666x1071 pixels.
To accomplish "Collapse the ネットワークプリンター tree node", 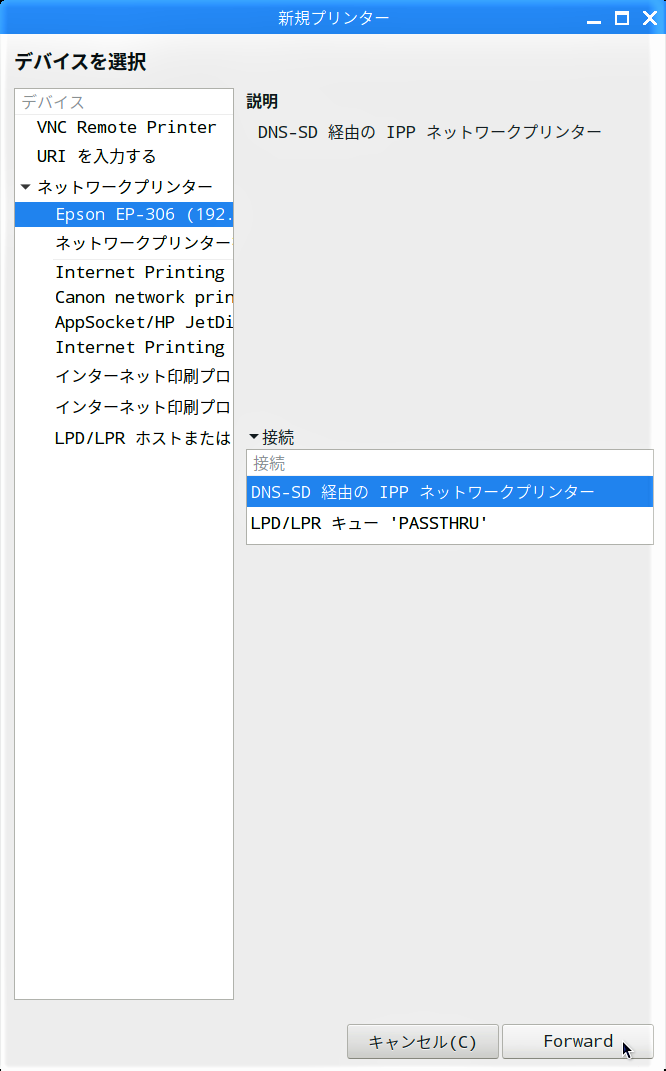I will [26, 186].
